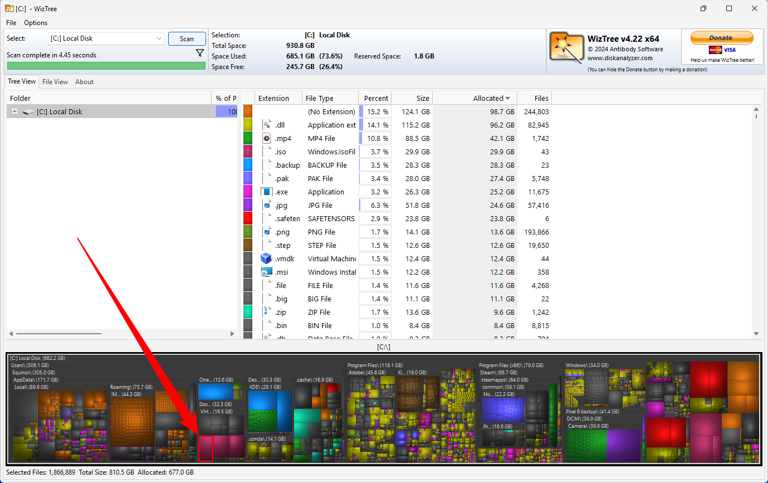Click the .vmdk Virtual Machine icon

[x=266, y=259]
